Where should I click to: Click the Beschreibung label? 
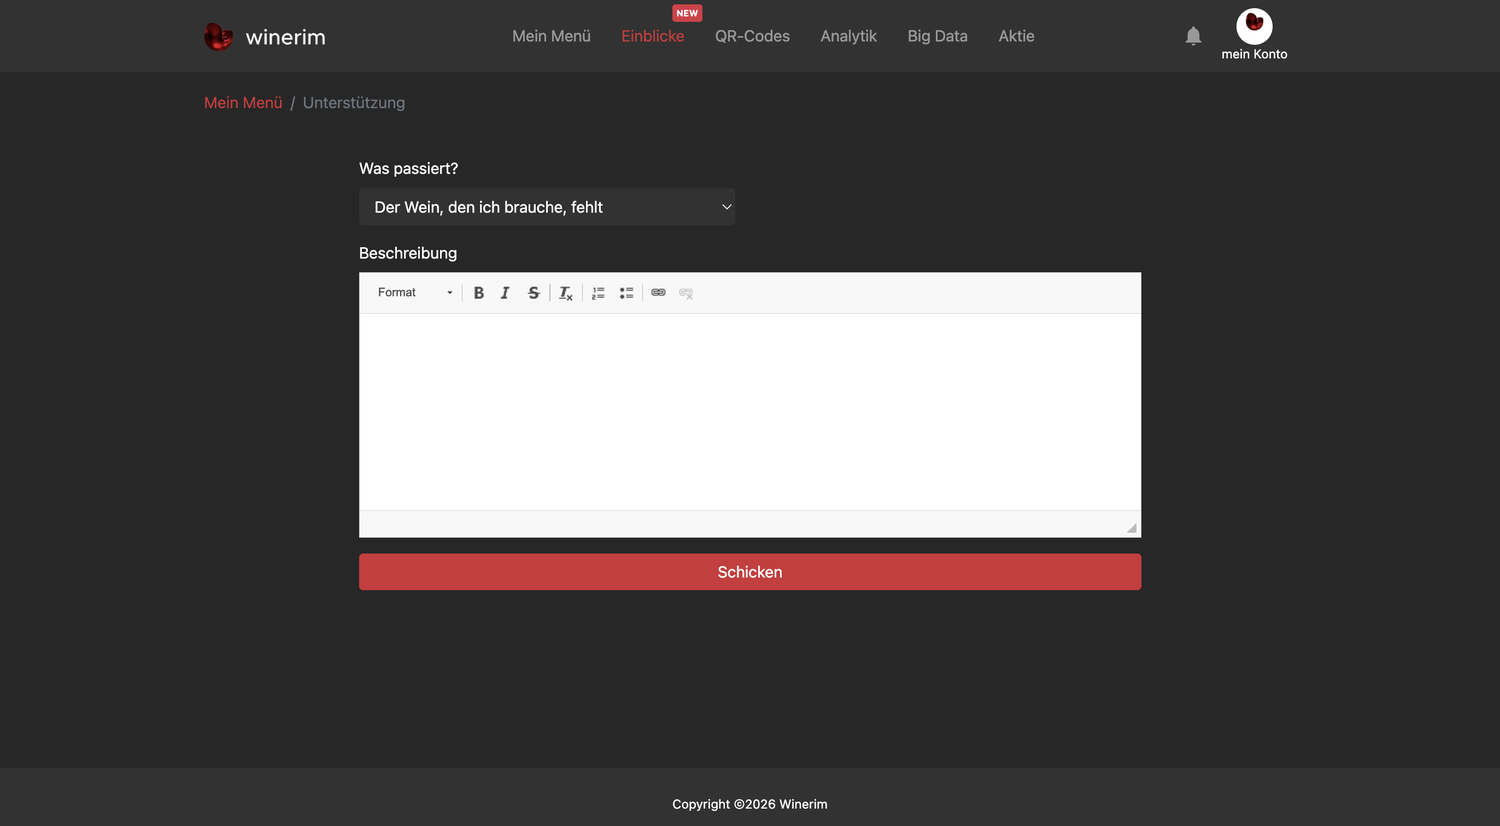click(x=408, y=253)
